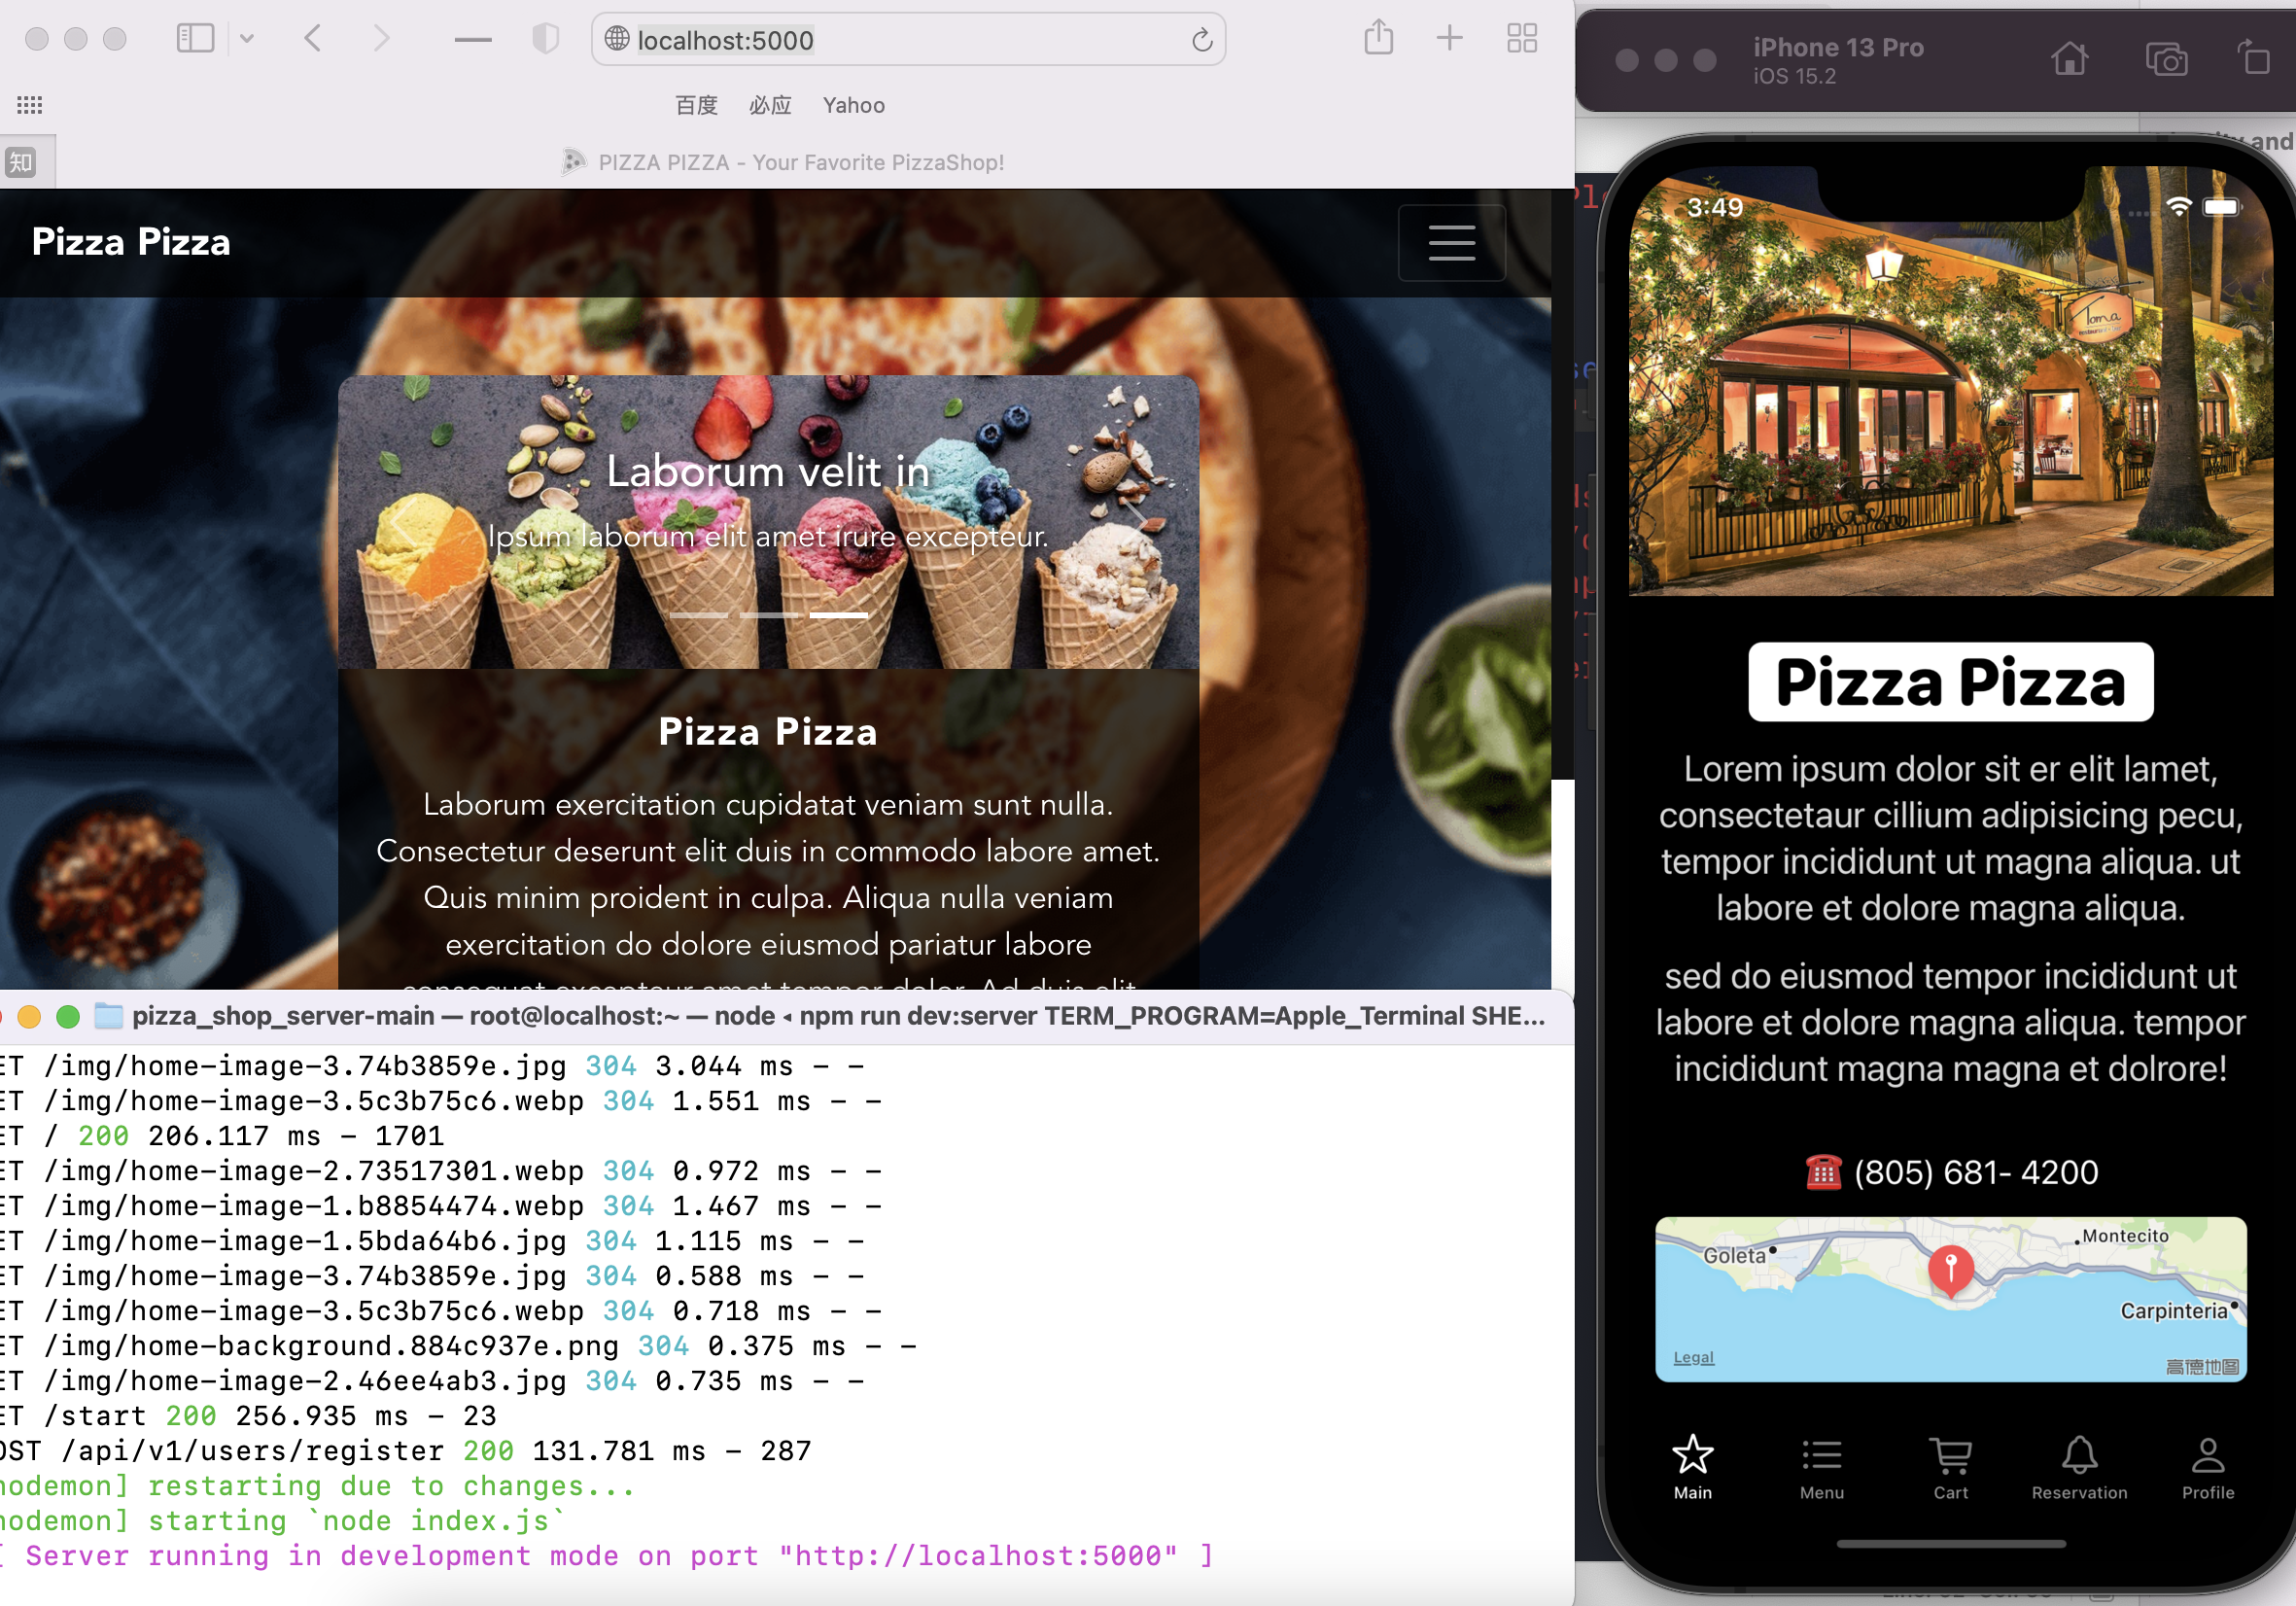
Task: Open the 百度 bookmark
Action: click(696, 105)
